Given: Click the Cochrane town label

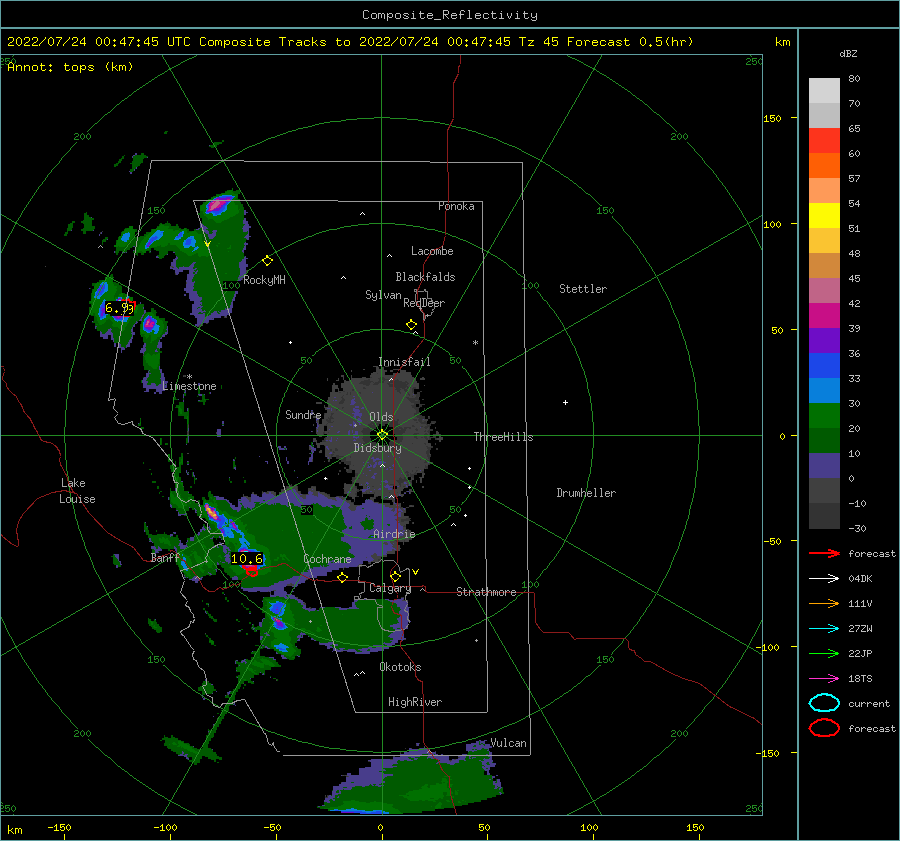Looking at the screenshot, I should coord(327,559).
